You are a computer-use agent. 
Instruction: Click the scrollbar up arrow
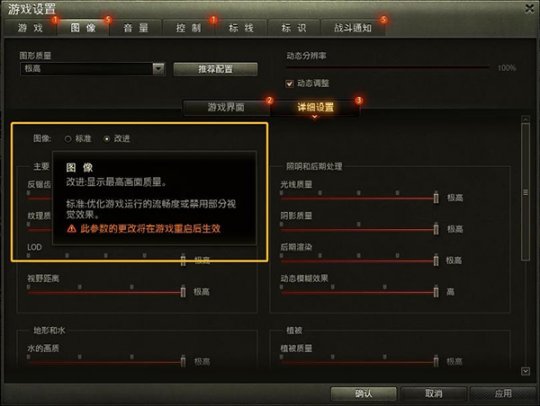coord(525,119)
